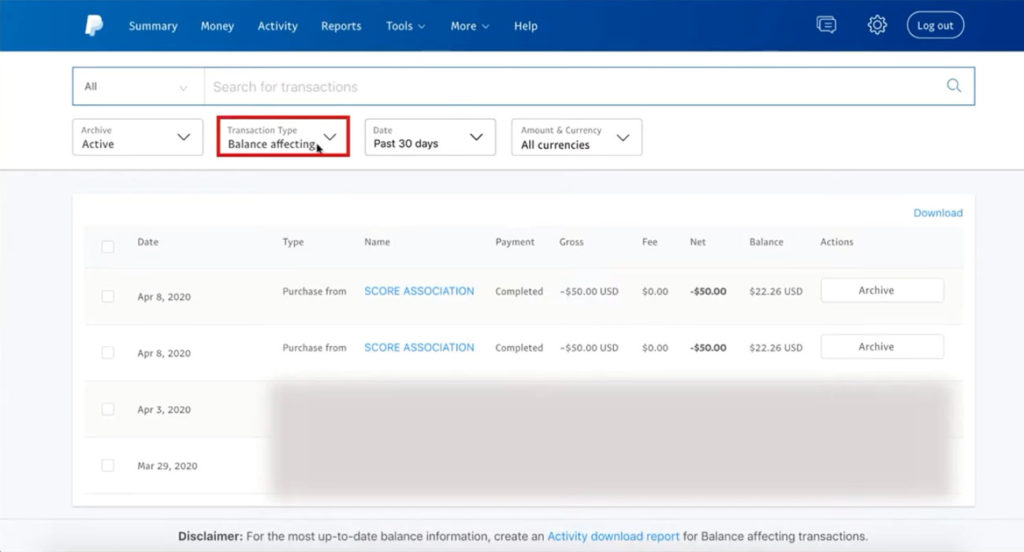Screen dimensions: 1024x552
Task: Open the message center icon
Action: pyautogui.click(x=826, y=26)
